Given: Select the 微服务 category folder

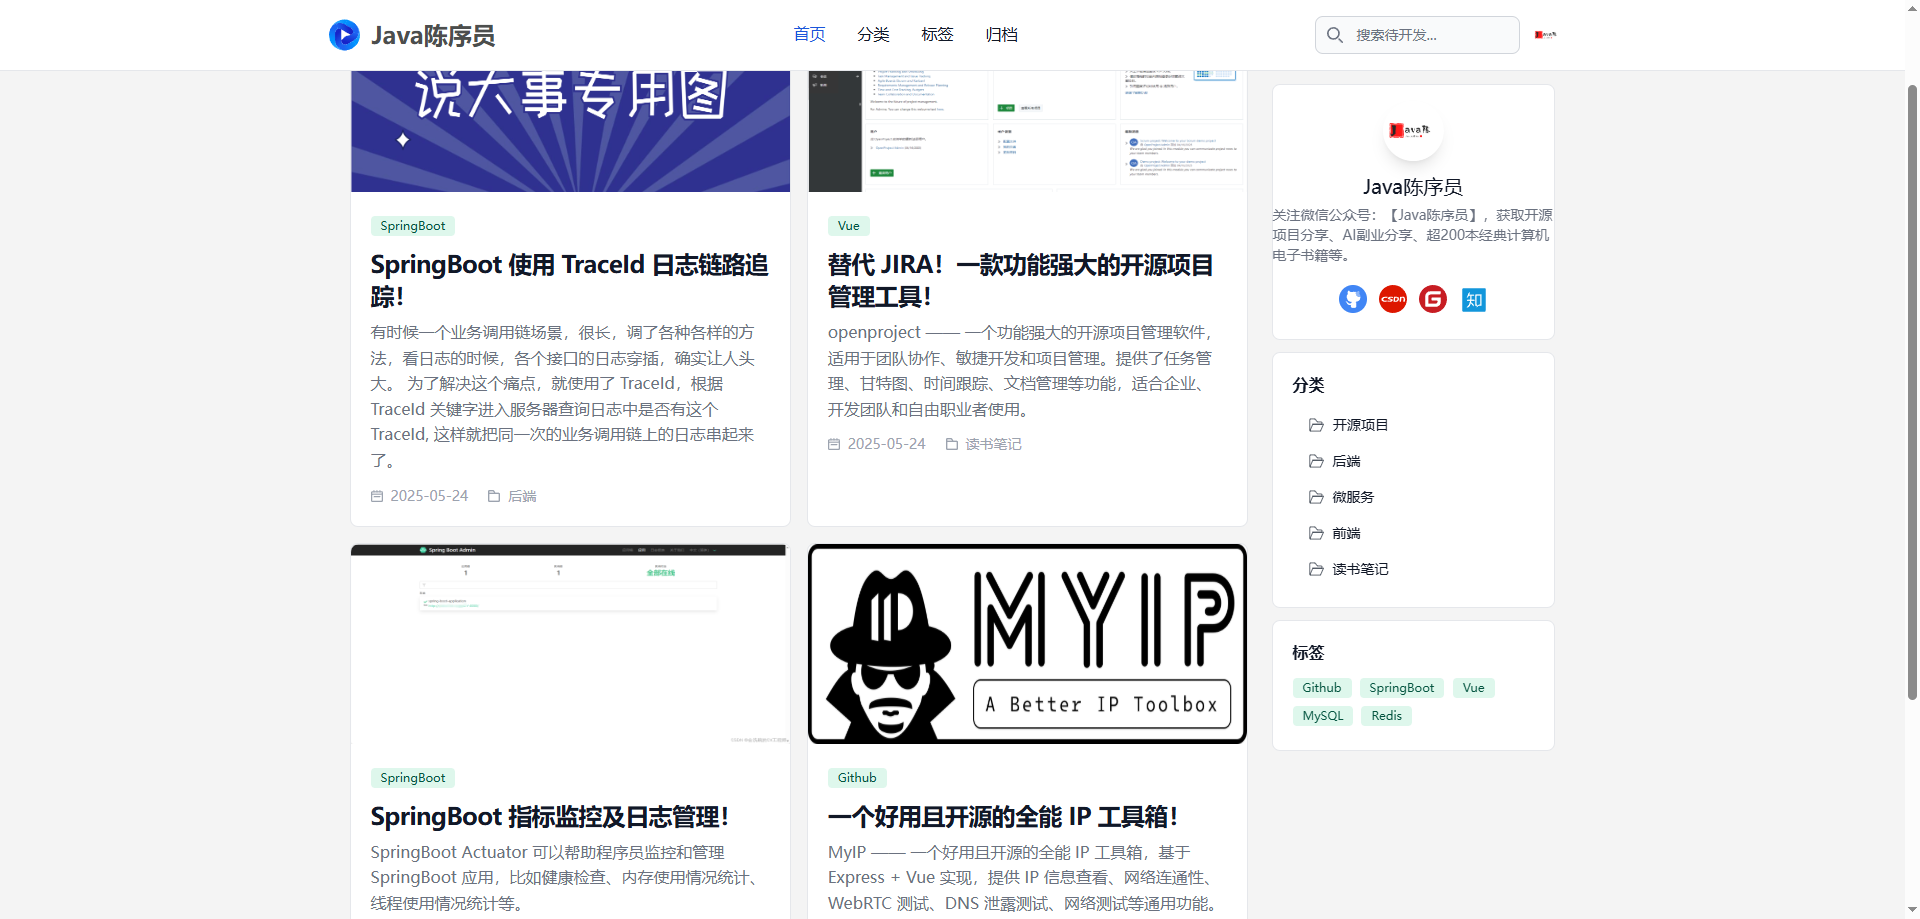Looking at the screenshot, I should coord(1352,497).
